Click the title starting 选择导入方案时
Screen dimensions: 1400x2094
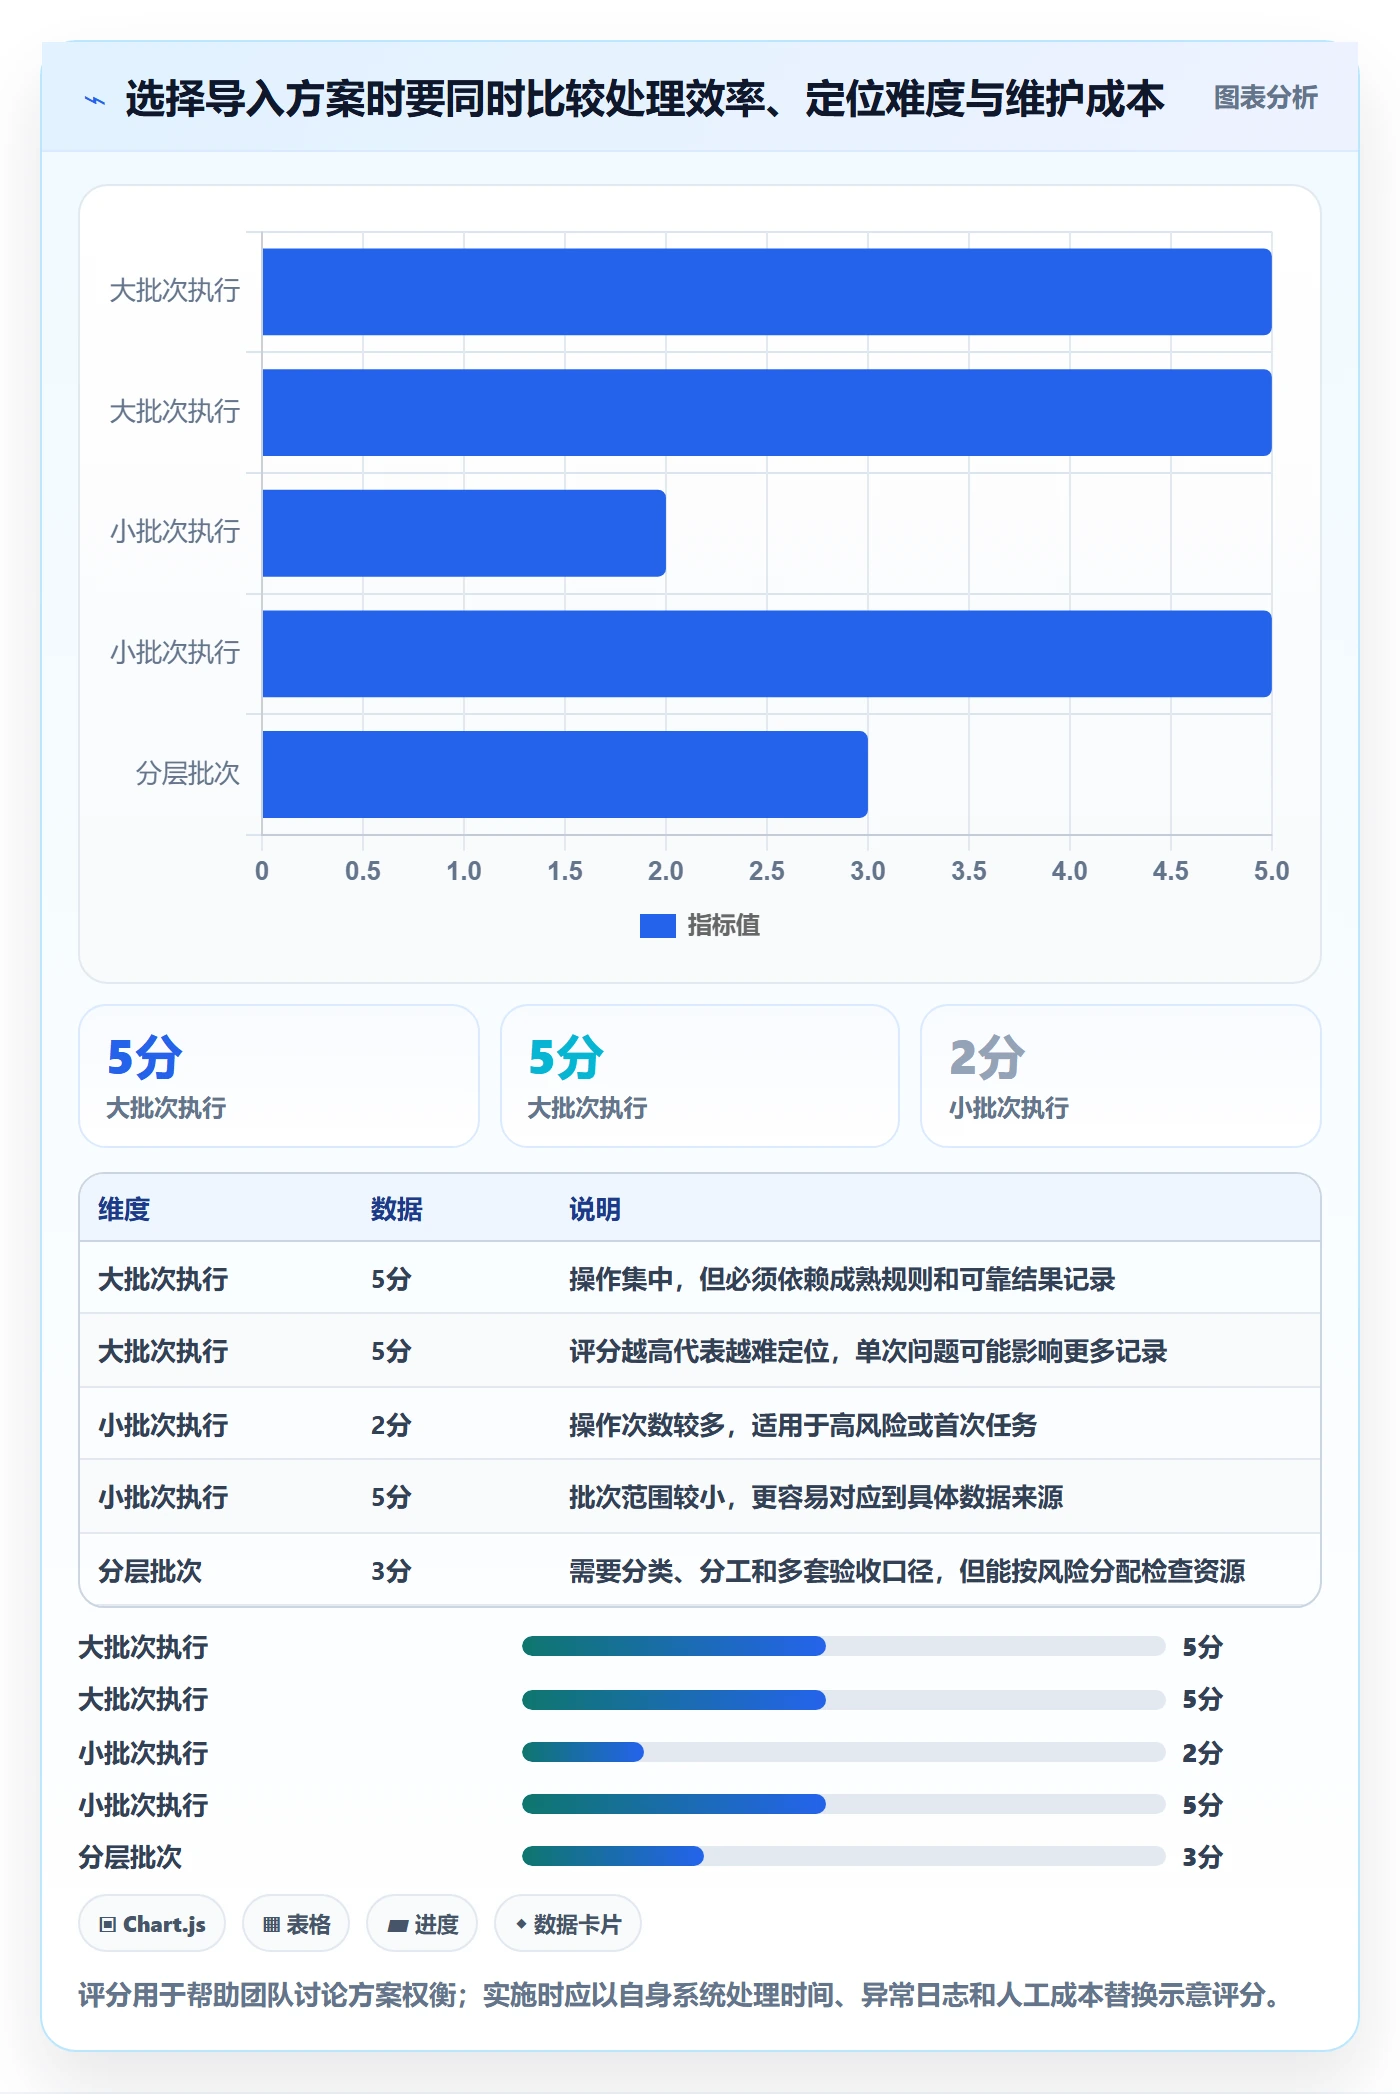pyautogui.click(x=645, y=99)
